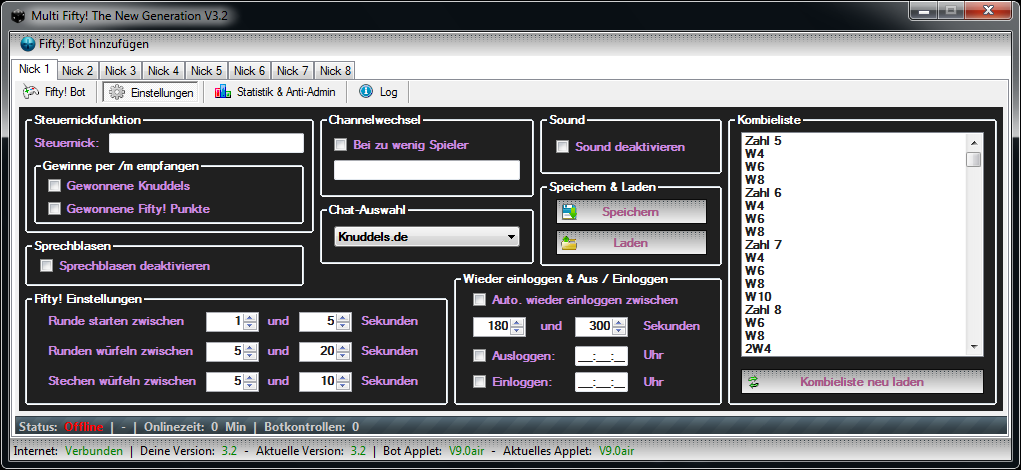Click Kombieliste scrollbar up arrow
Image resolution: width=1021 pixels, height=470 pixels.
(x=973, y=142)
